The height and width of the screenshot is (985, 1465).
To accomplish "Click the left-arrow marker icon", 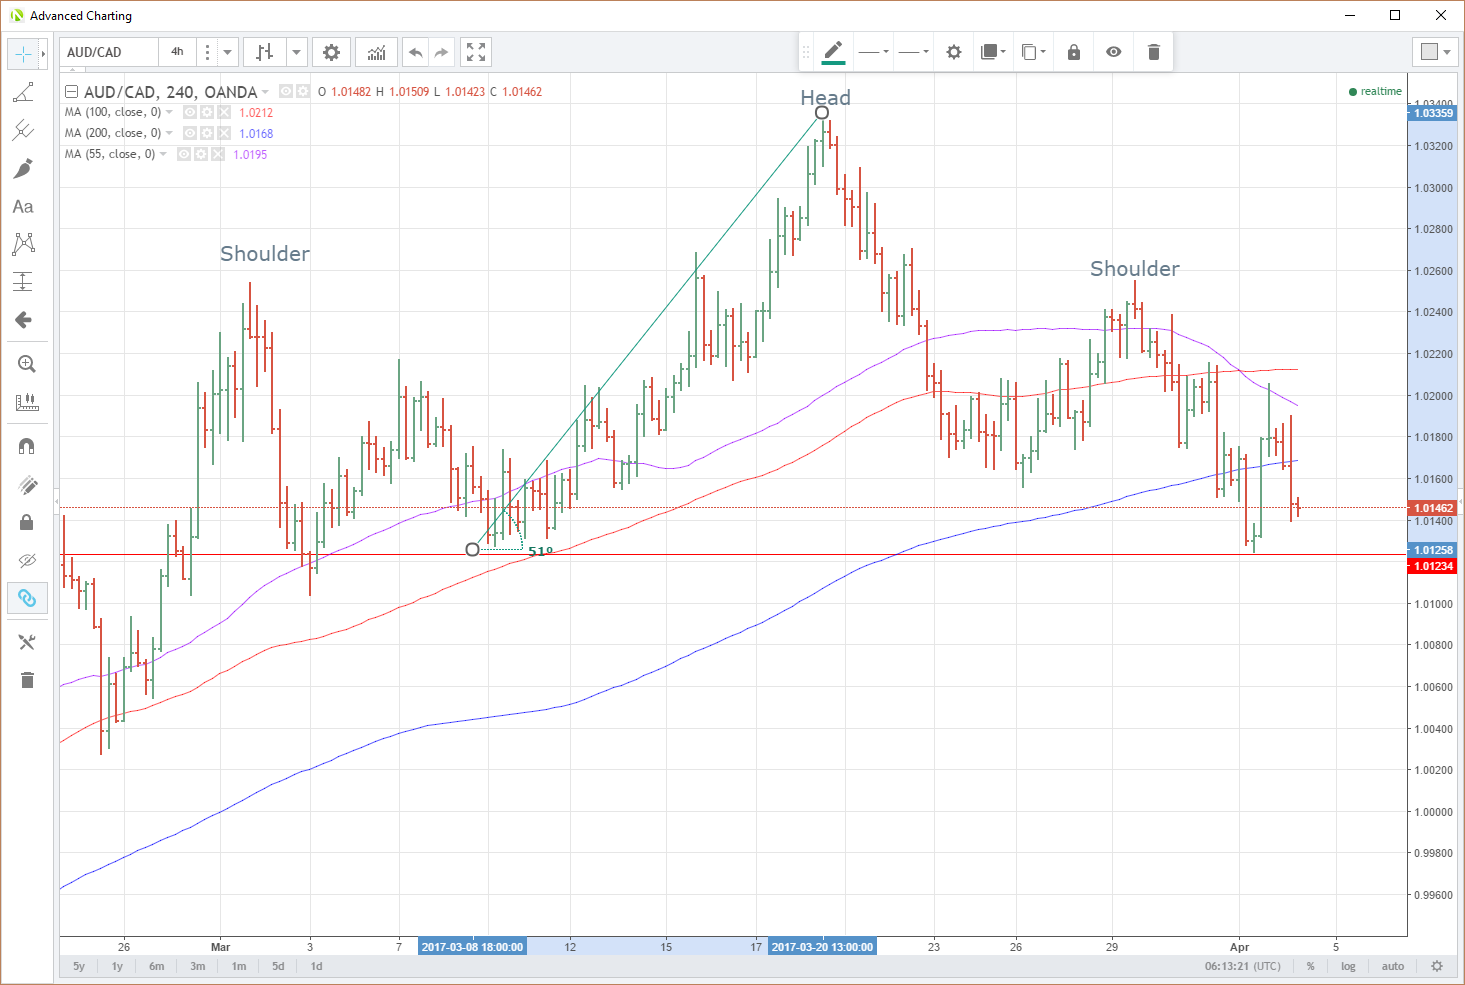I will click(x=23, y=320).
